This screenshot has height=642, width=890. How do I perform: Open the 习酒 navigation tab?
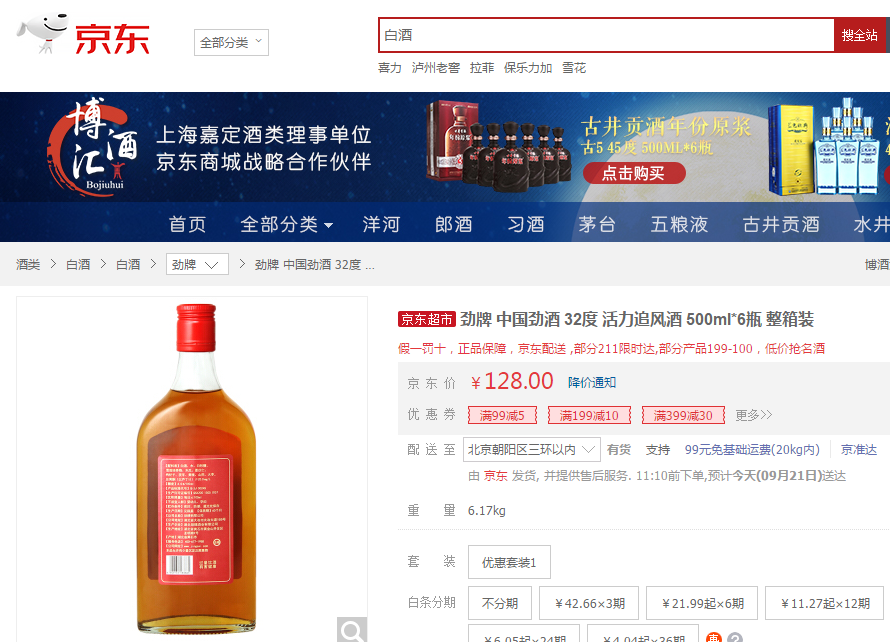tap(526, 224)
